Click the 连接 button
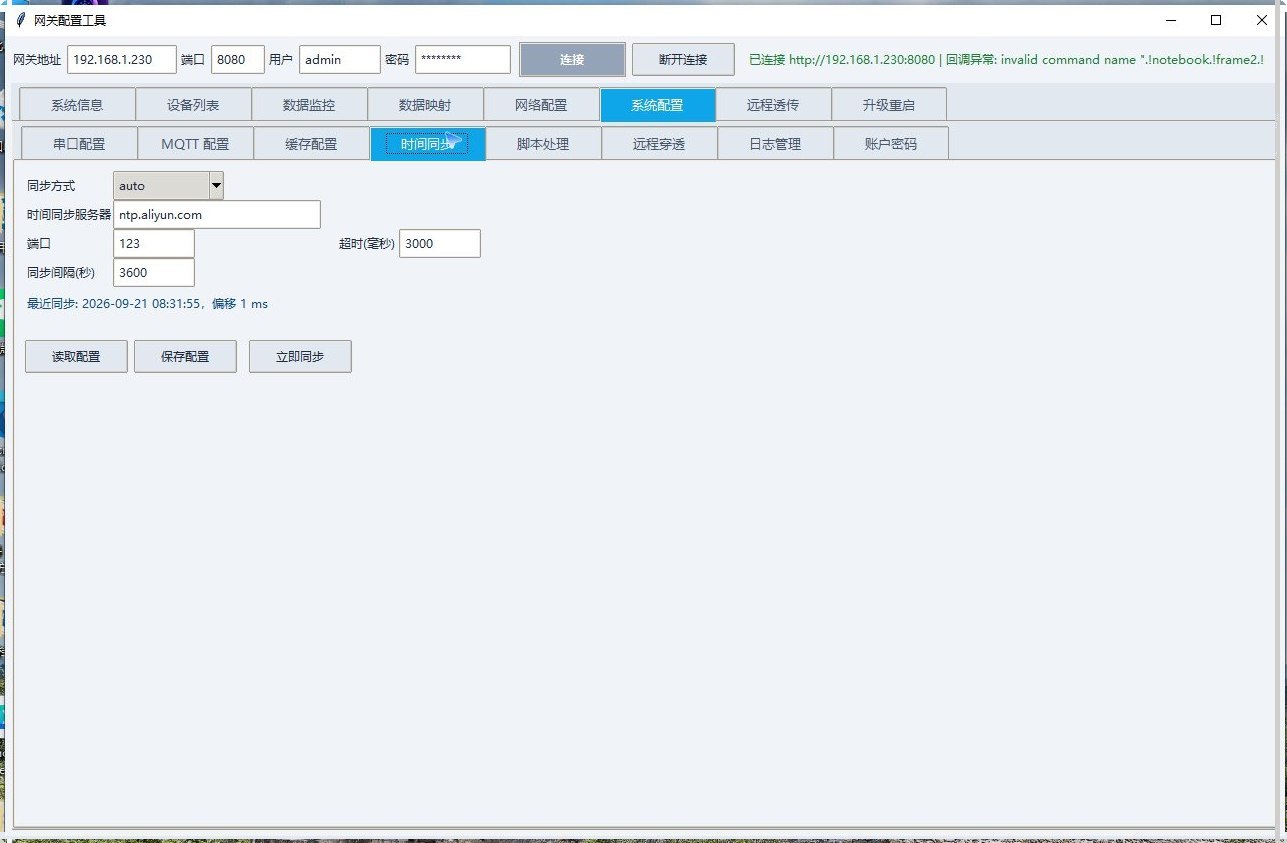The height and width of the screenshot is (843, 1287). (x=572, y=60)
